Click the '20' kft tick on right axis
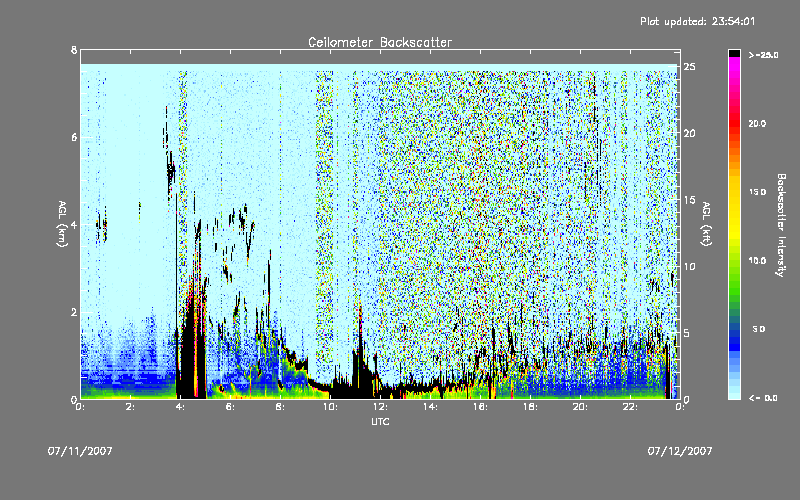The image size is (800, 500). (x=689, y=133)
